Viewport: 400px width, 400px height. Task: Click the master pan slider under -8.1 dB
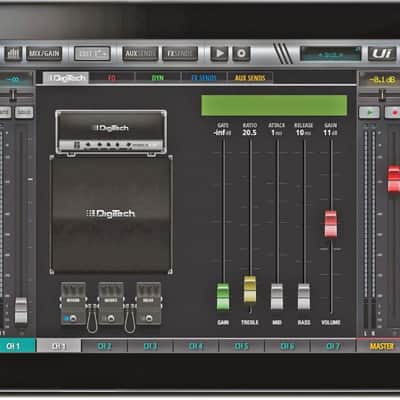click(381, 95)
